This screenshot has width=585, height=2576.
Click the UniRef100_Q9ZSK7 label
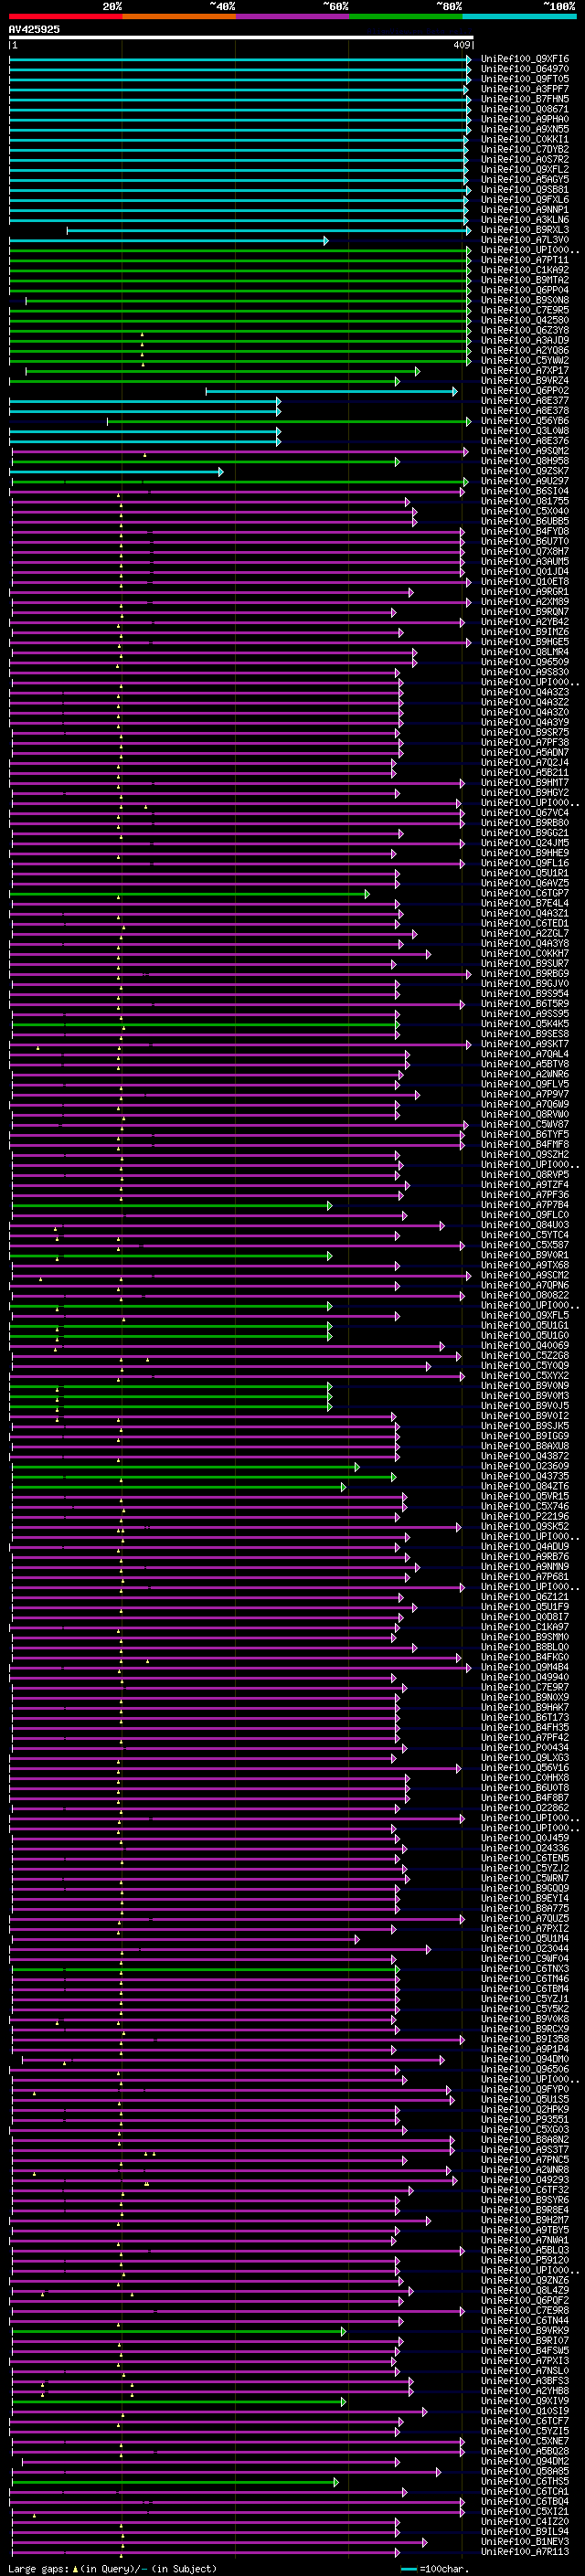click(524, 471)
